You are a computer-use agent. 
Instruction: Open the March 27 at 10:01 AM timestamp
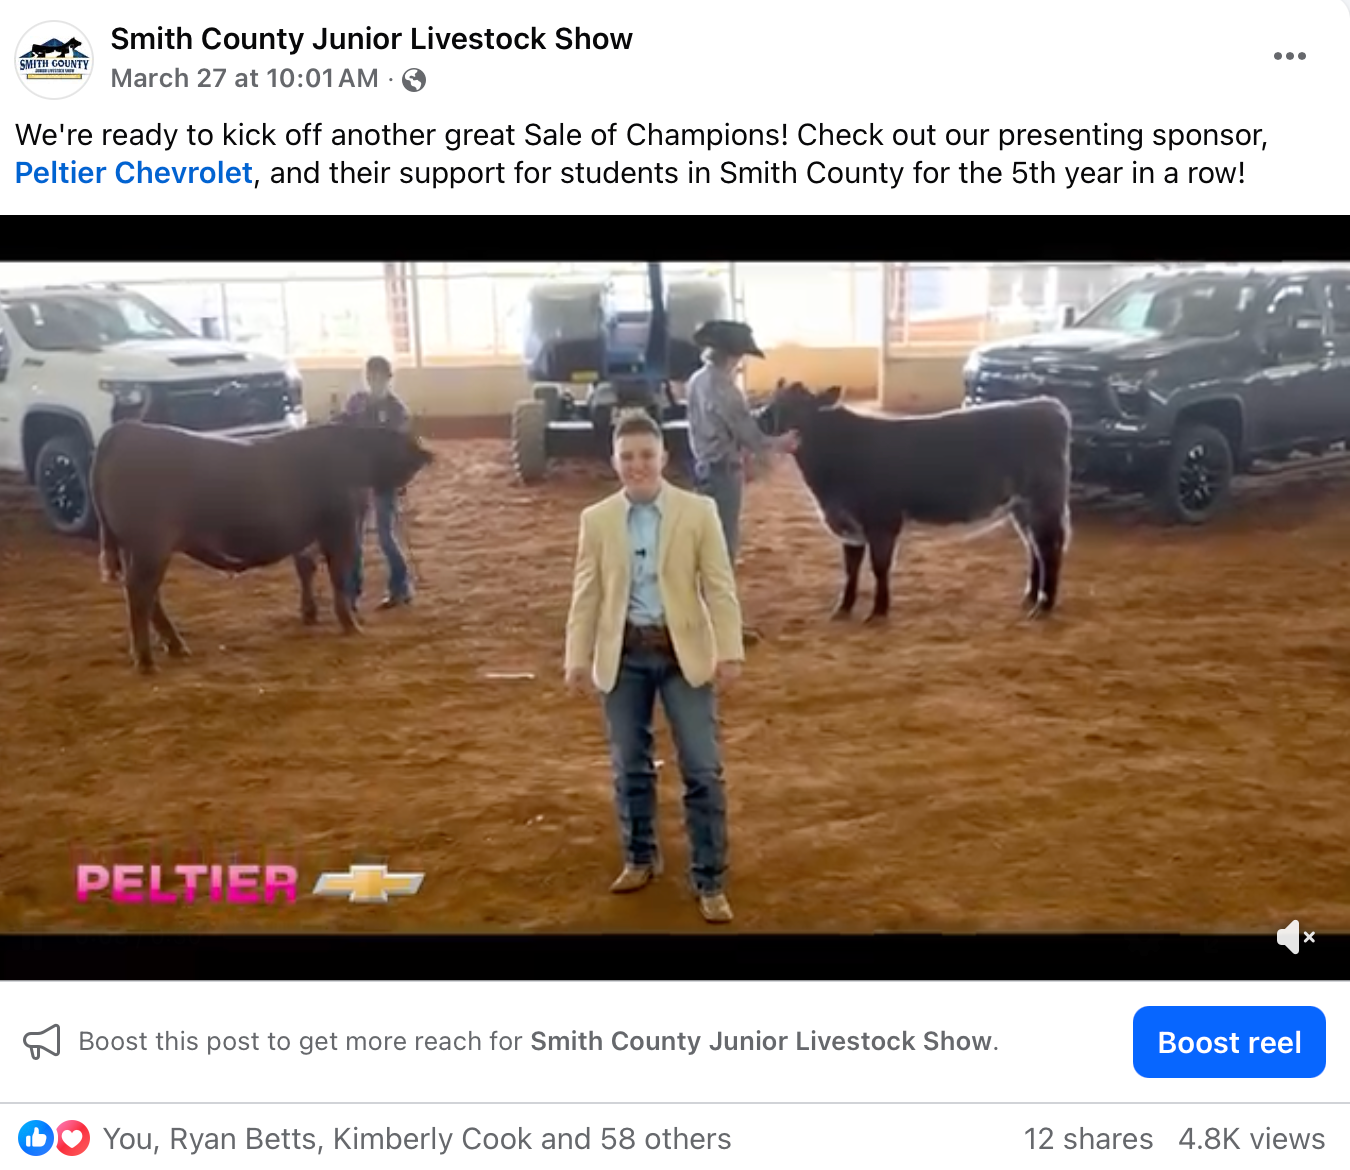click(244, 78)
